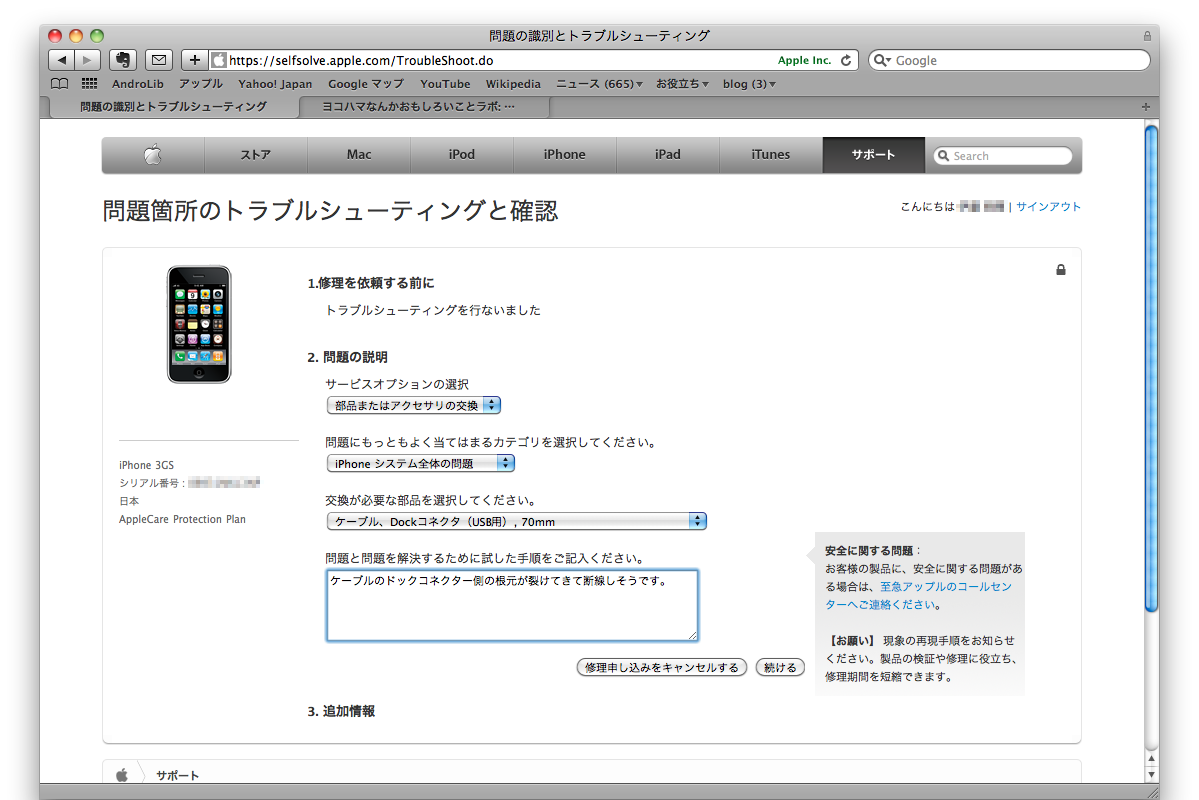The width and height of the screenshot is (1199, 800).
Task: Click the magnifier in the Apple Search box
Action: [944, 156]
